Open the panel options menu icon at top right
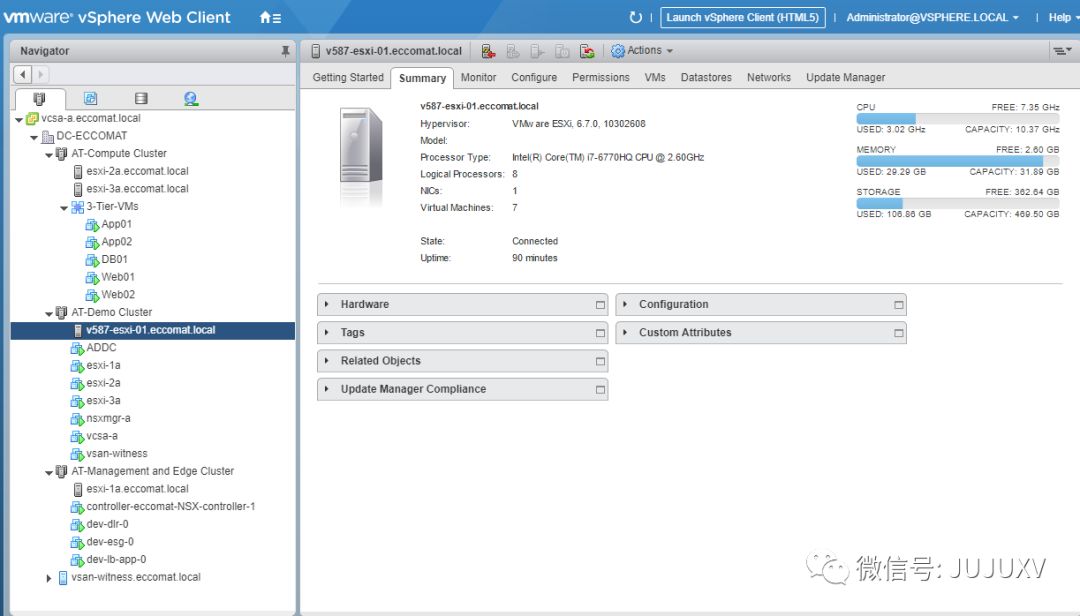This screenshot has width=1080, height=616. click(1061, 51)
